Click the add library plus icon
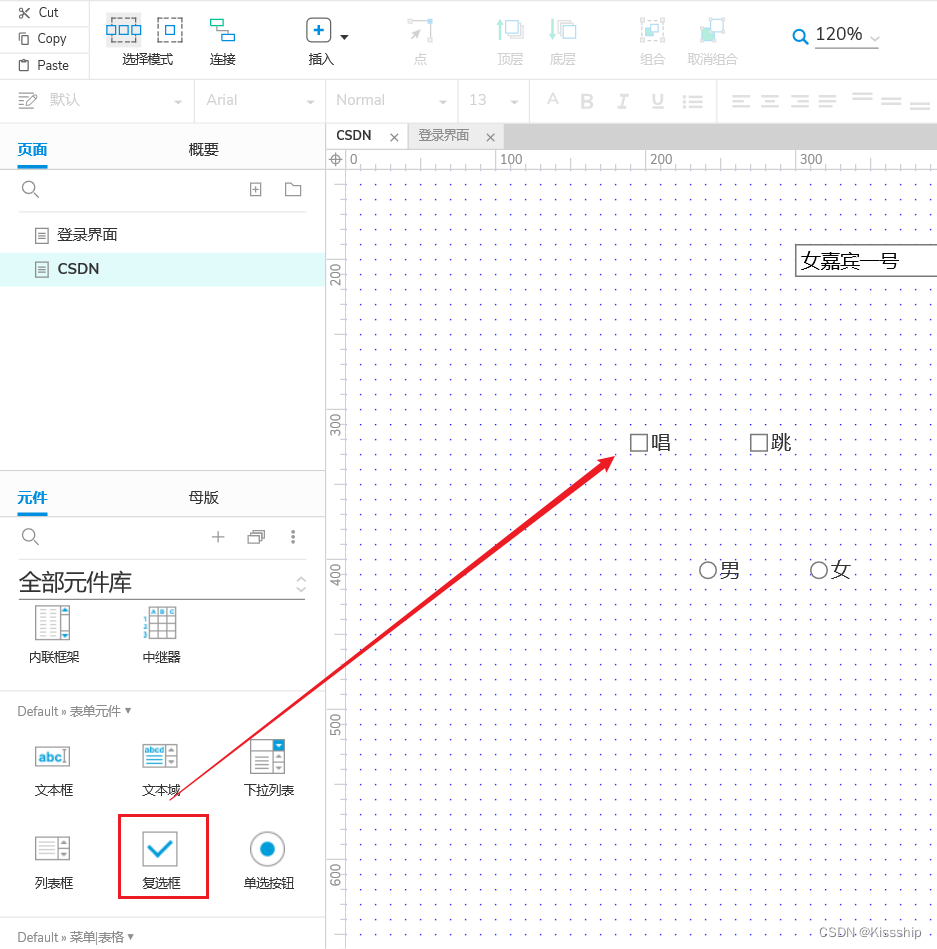 pyautogui.click(x=218, y=537)
